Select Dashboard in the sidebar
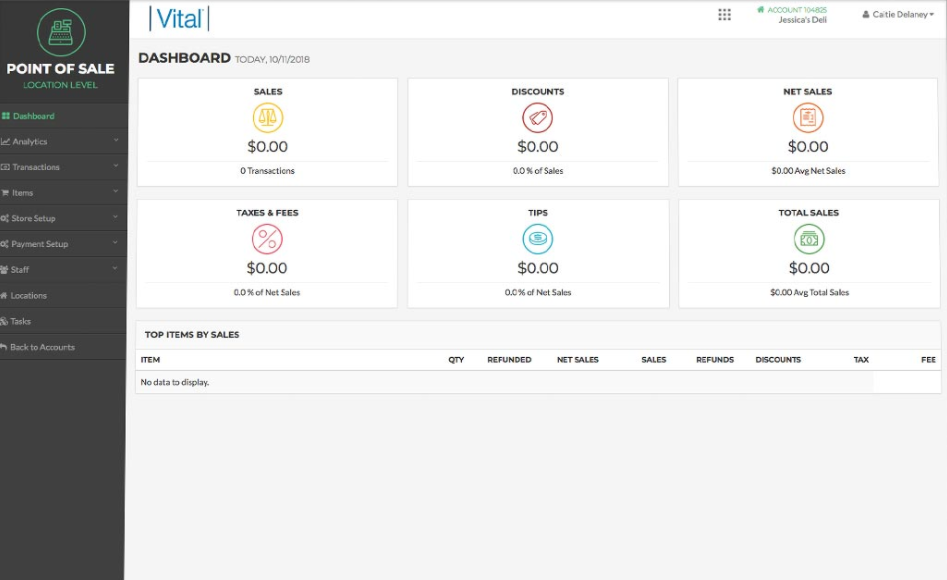Screen dimensions: 947x580 click(33, 116)
